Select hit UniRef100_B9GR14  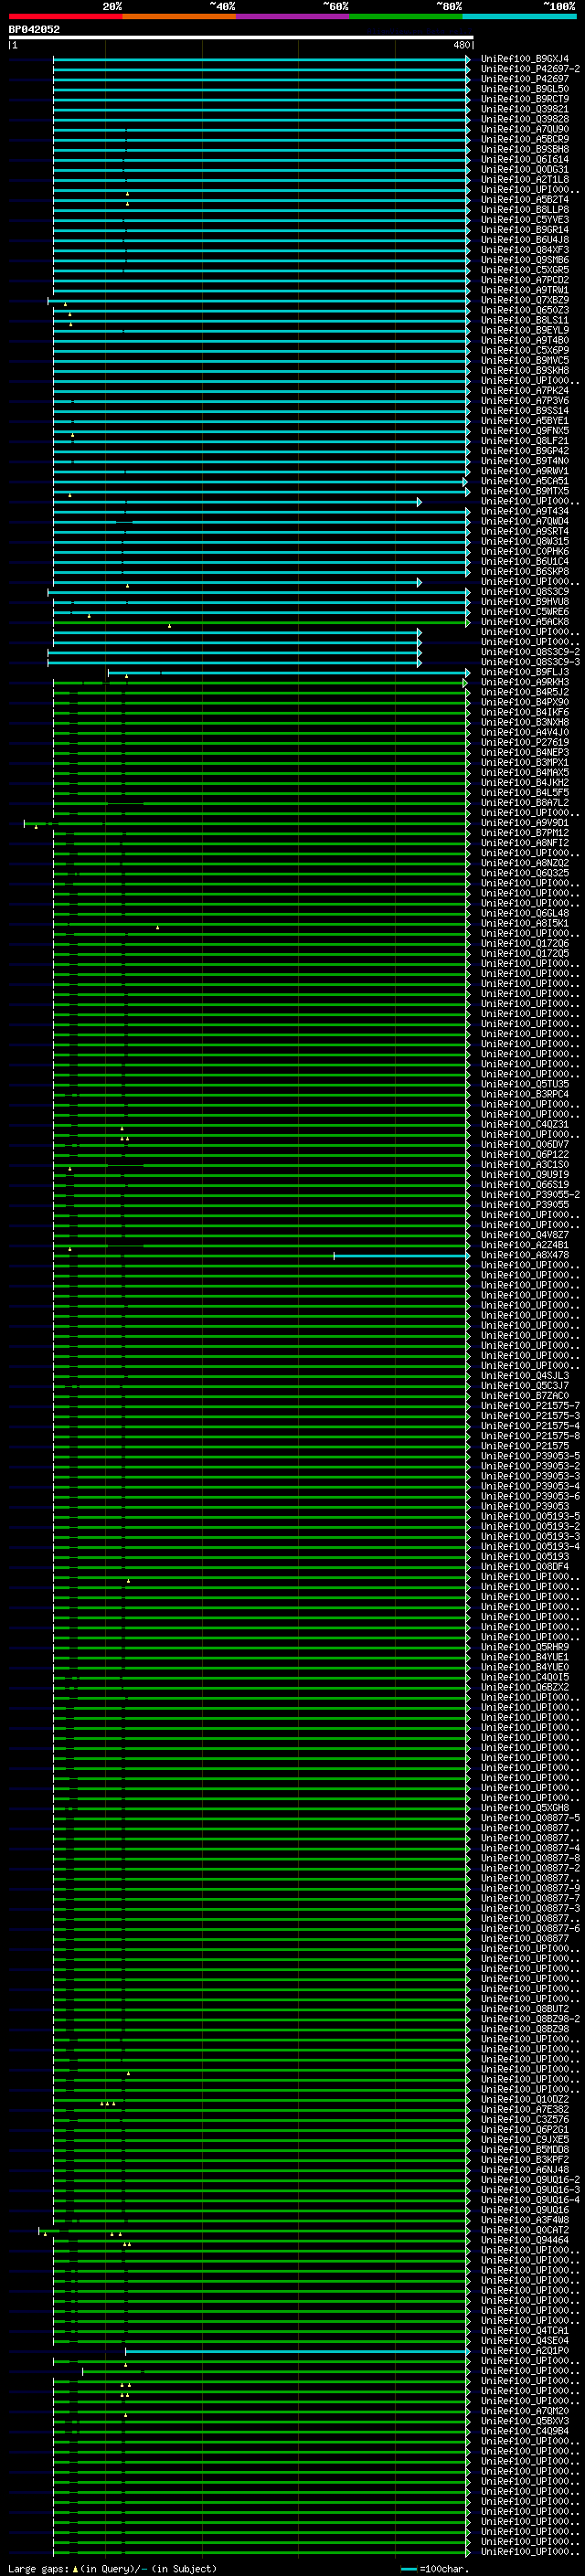pyautogui.click(x=525, y=229)
